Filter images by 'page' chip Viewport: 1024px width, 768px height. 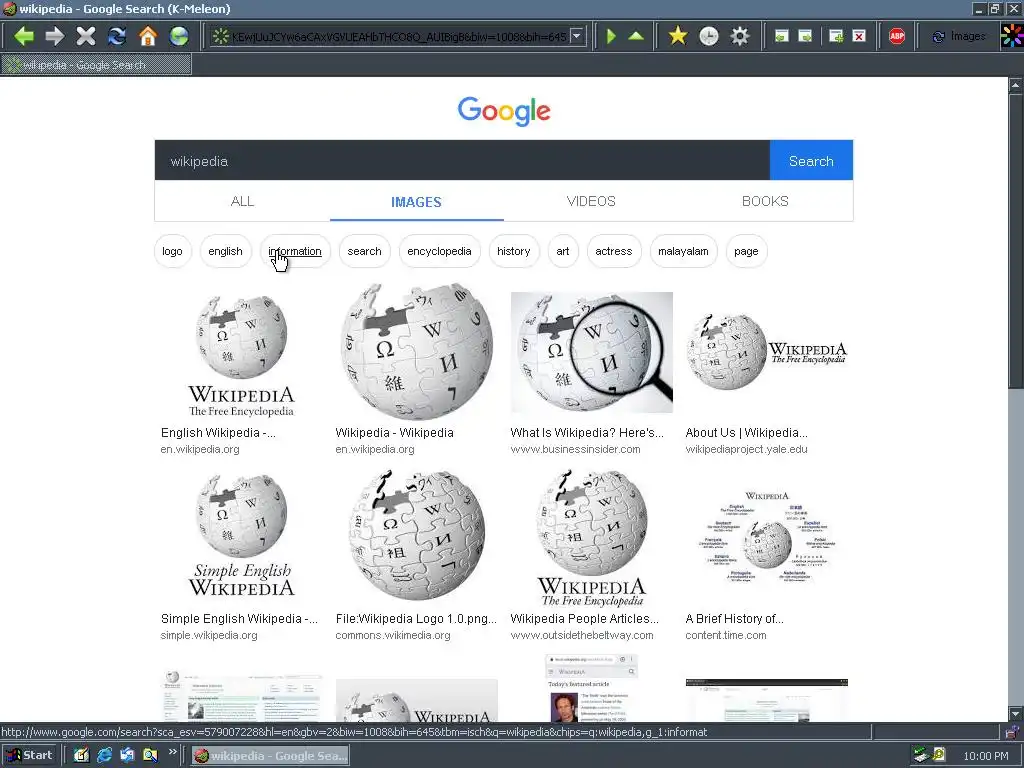tap(746, 251)
